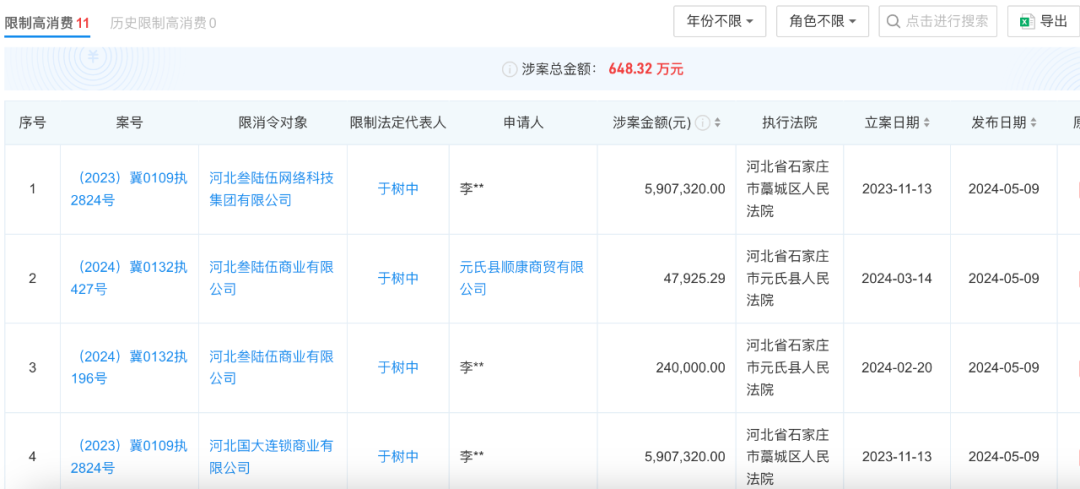
Task: Sort table by 立案日期 arrows
Action: 926,123
